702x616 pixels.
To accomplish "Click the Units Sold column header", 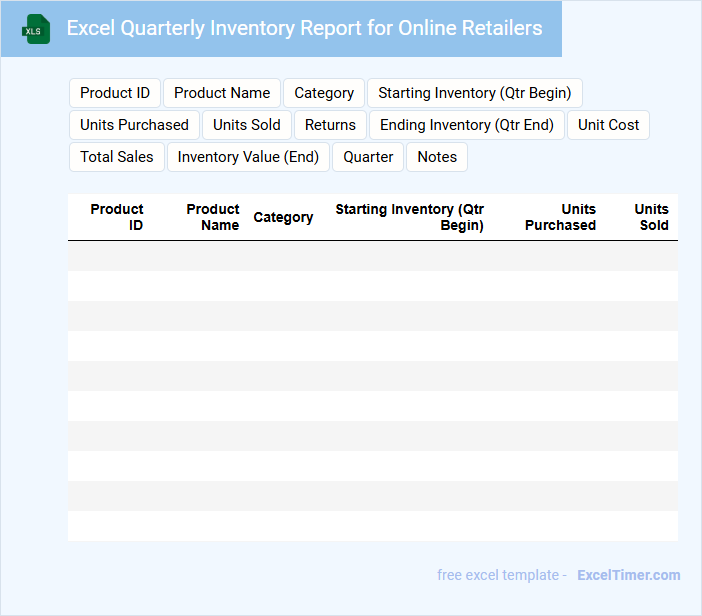I will click(x=651, y=217).
